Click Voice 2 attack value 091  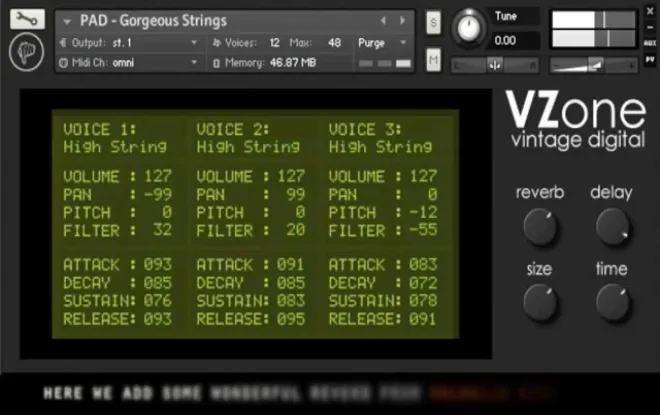click(x=290, y=265)
